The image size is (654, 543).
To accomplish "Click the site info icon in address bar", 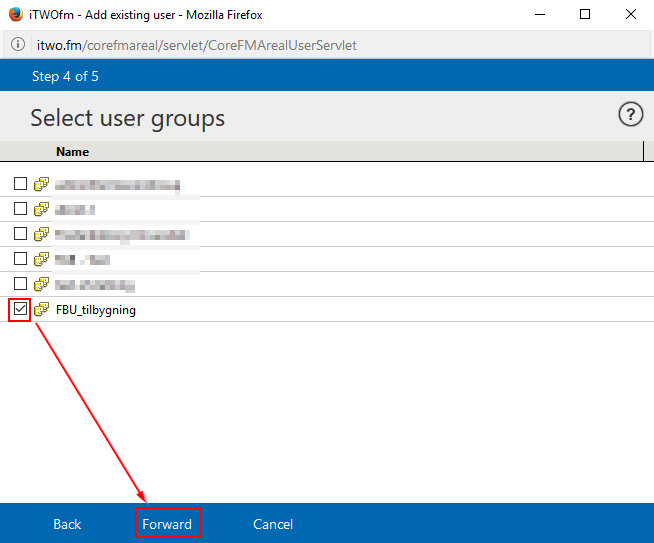I will point(19,45).
